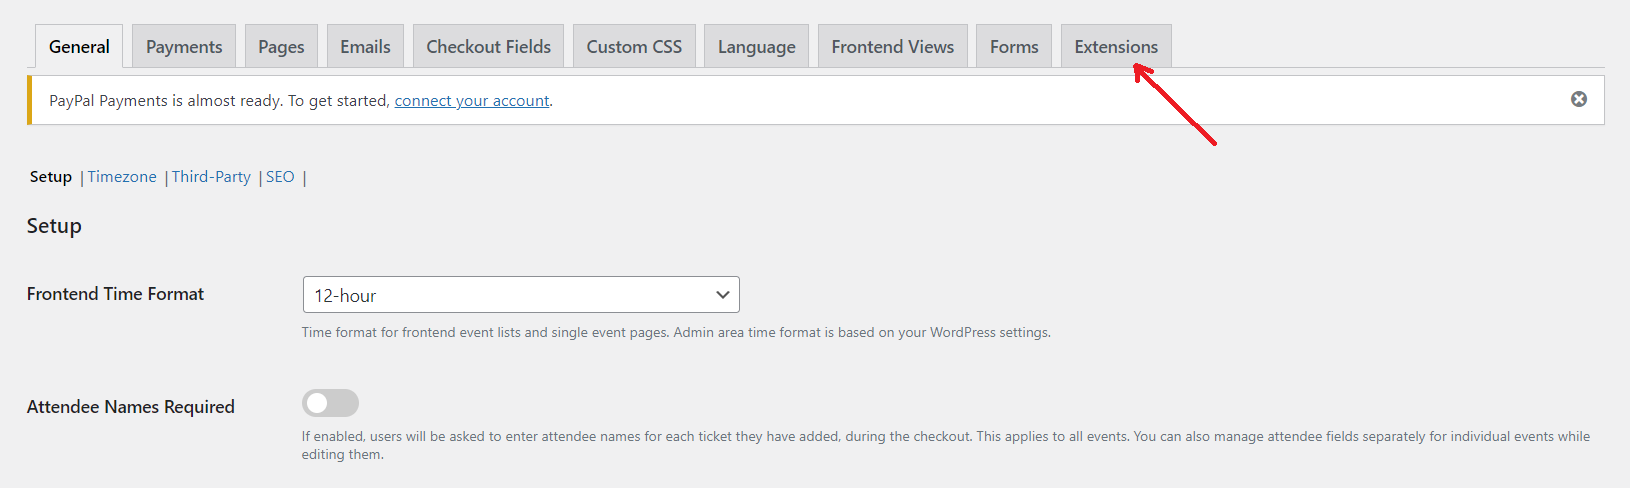
Task: Select the Setup section link
Action: coord(51,177)
